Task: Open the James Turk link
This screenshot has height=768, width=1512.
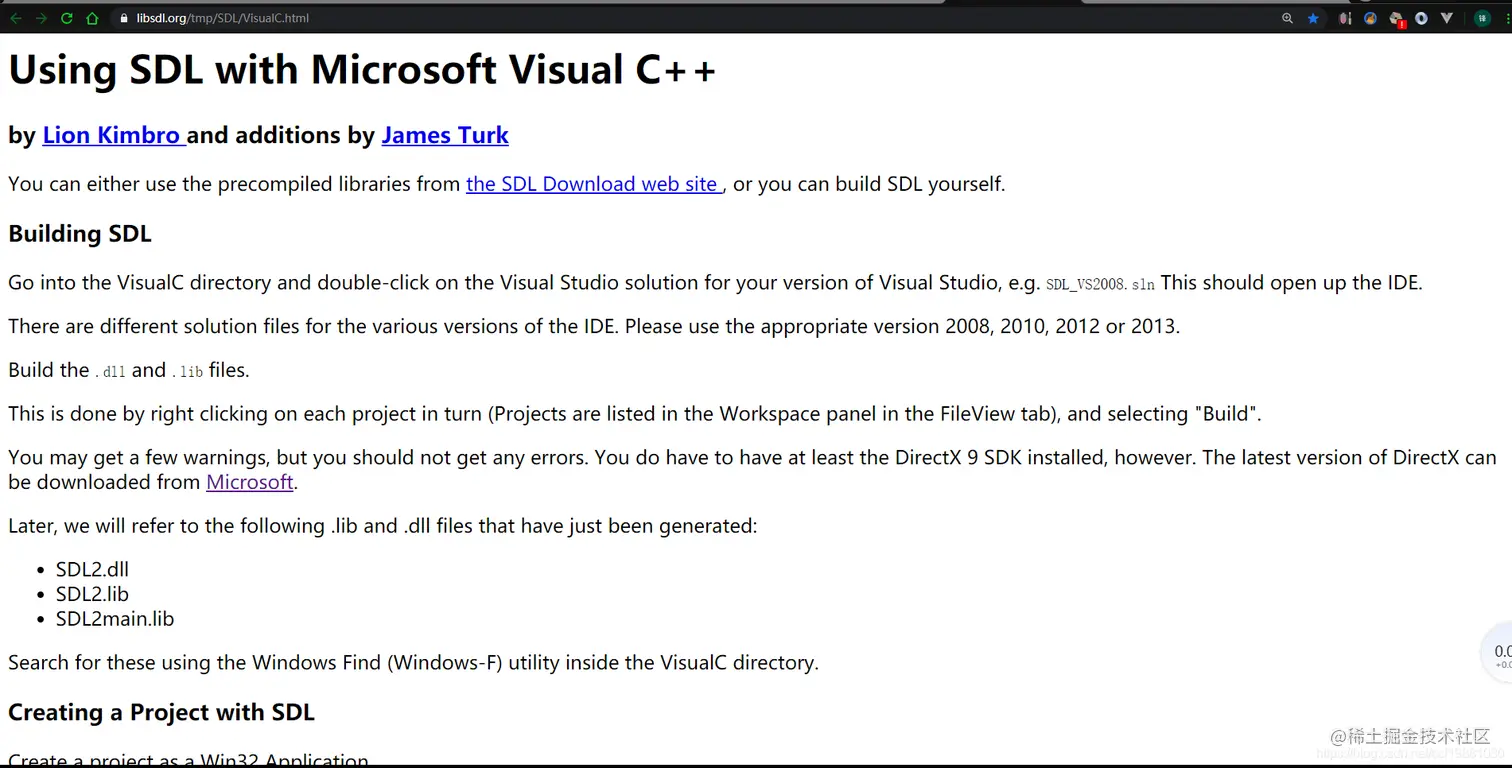Action: pos(445,135)
